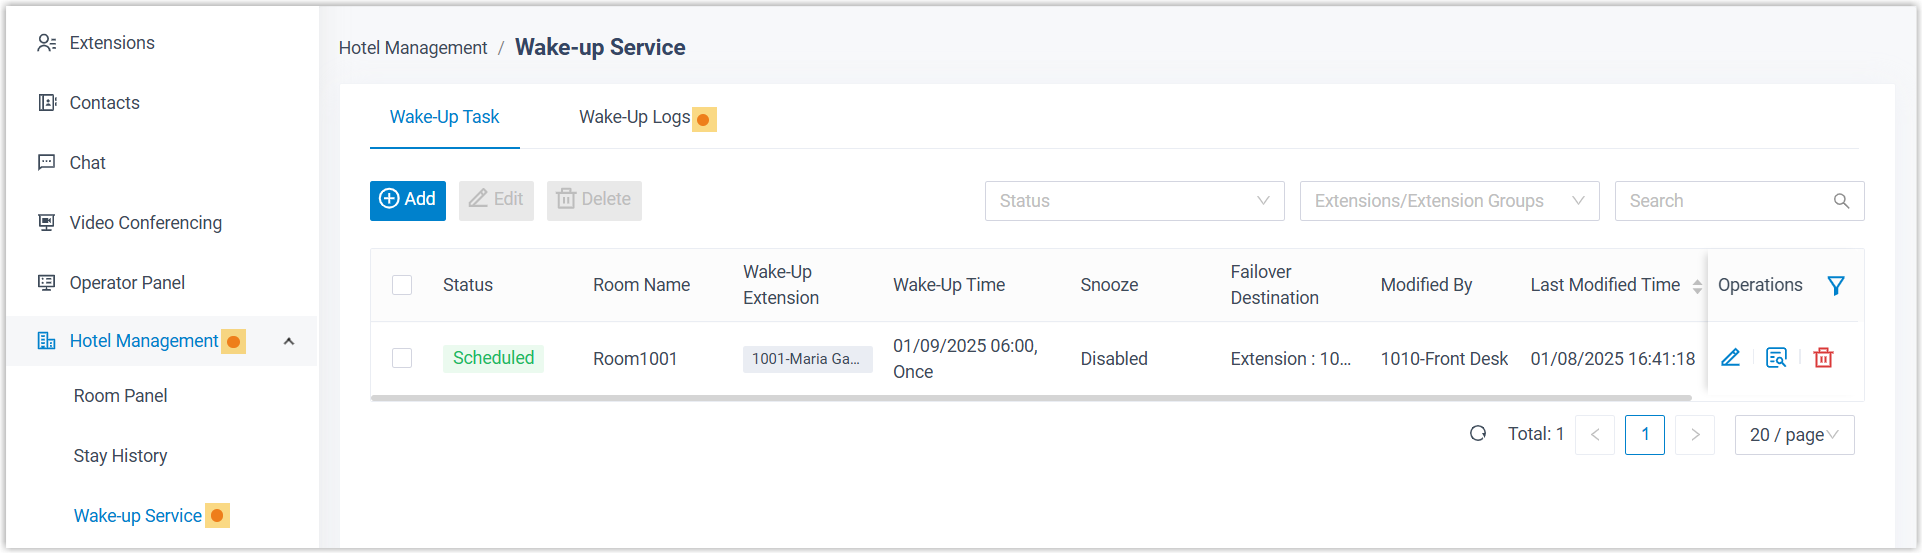The width and height of the screenshot is (1923, 554).
Task: Click the Add button
Action: (408, 200)
